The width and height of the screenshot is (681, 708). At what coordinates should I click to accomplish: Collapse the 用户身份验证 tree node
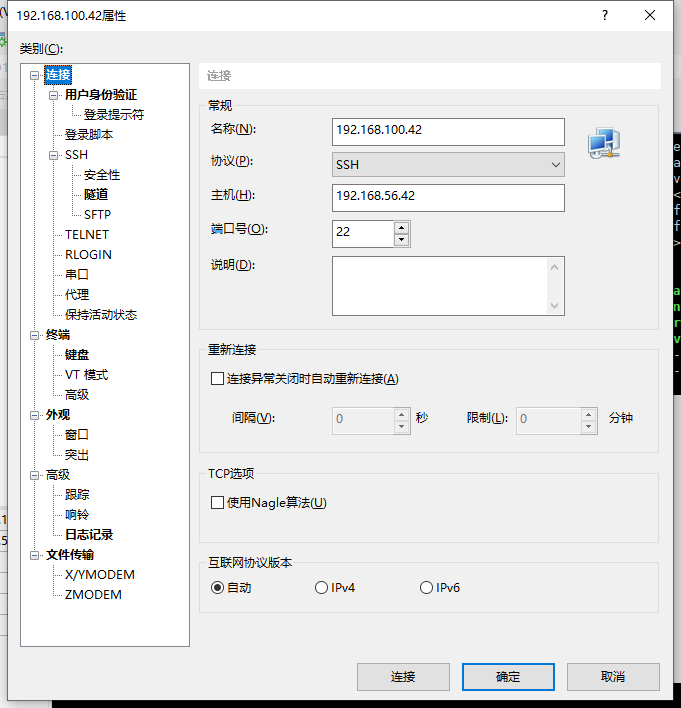tap(55, 95)
